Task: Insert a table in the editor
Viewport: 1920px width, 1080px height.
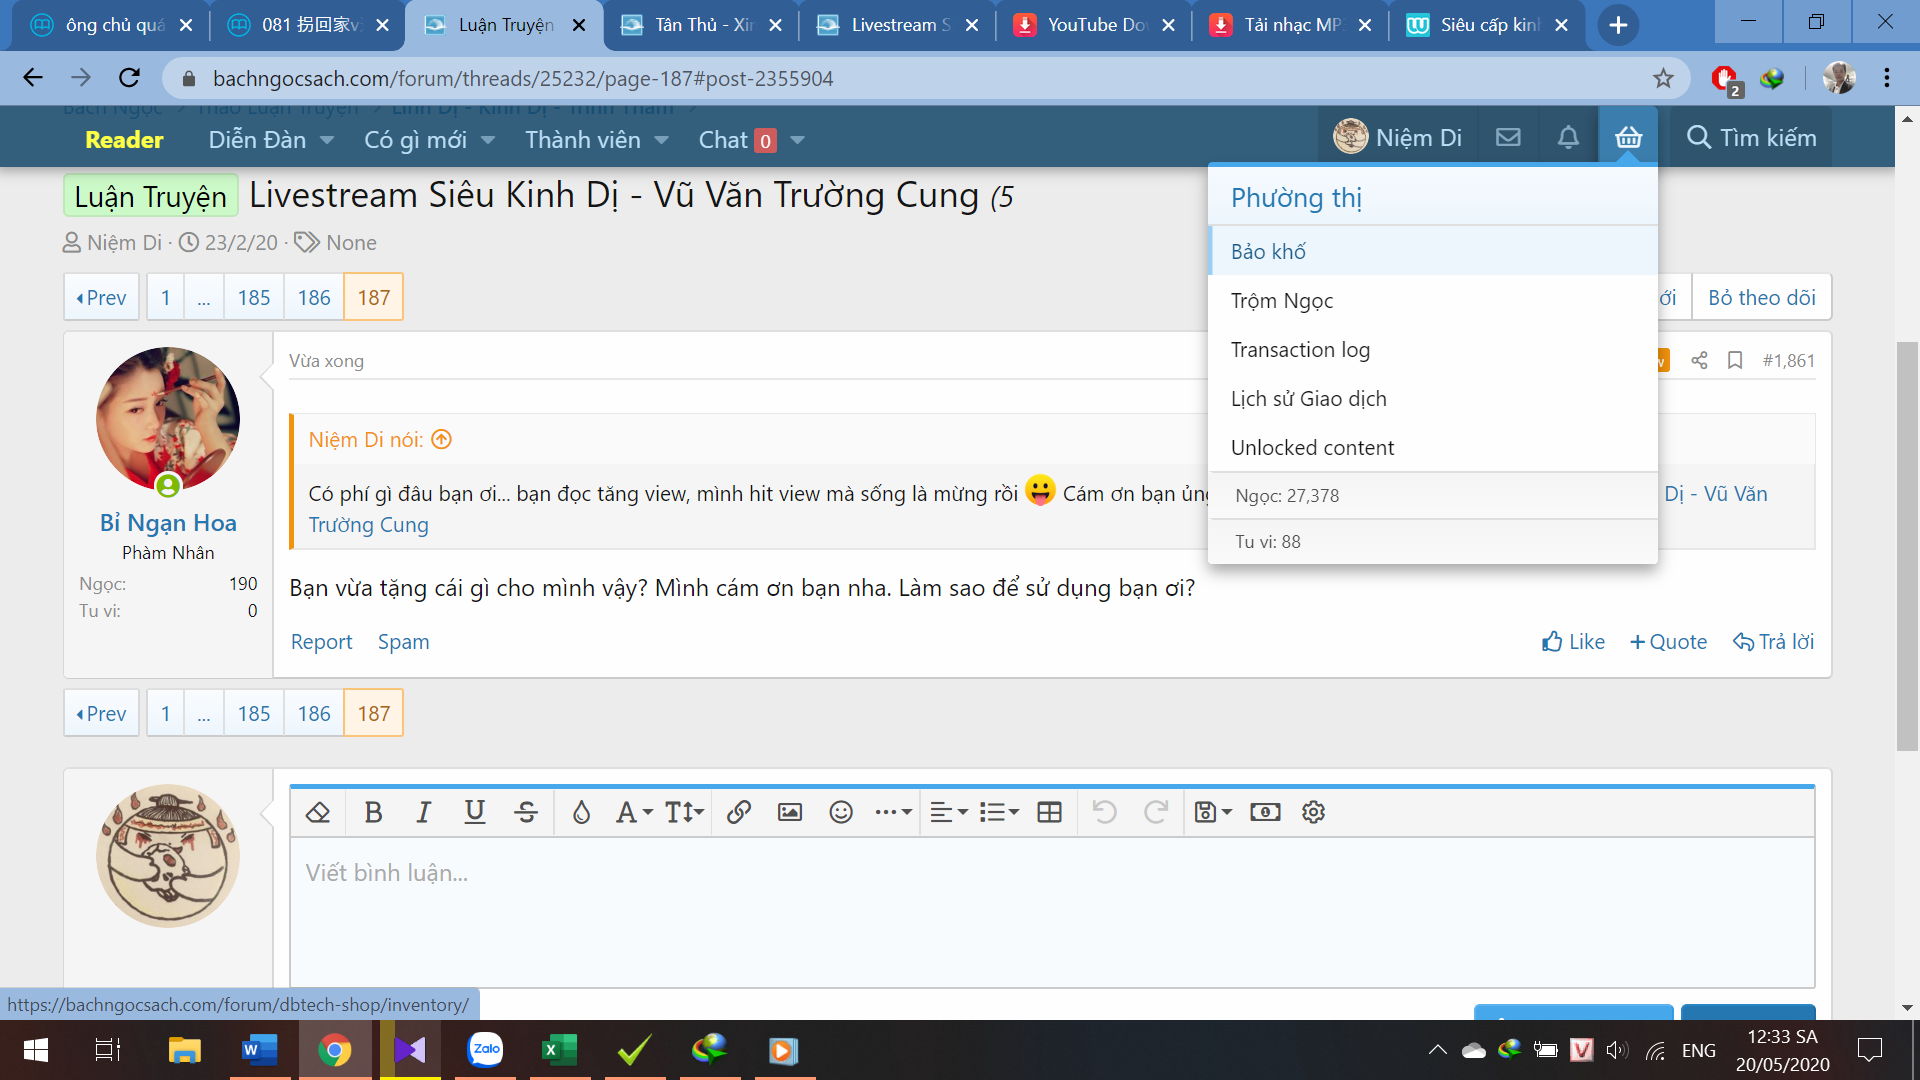Action: click(x=1049, y=812)
